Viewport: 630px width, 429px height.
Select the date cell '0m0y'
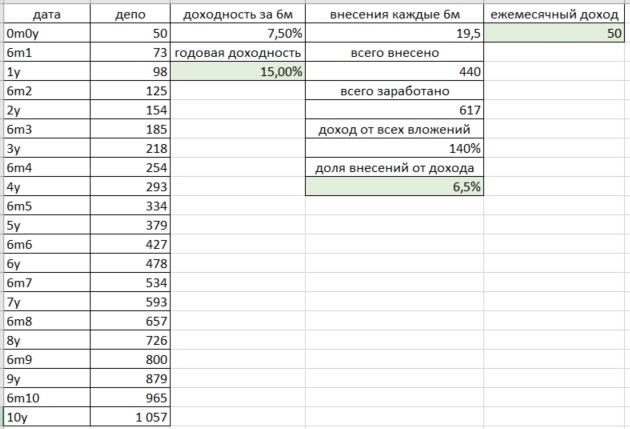pyautogui.click(x=47, y=33)
